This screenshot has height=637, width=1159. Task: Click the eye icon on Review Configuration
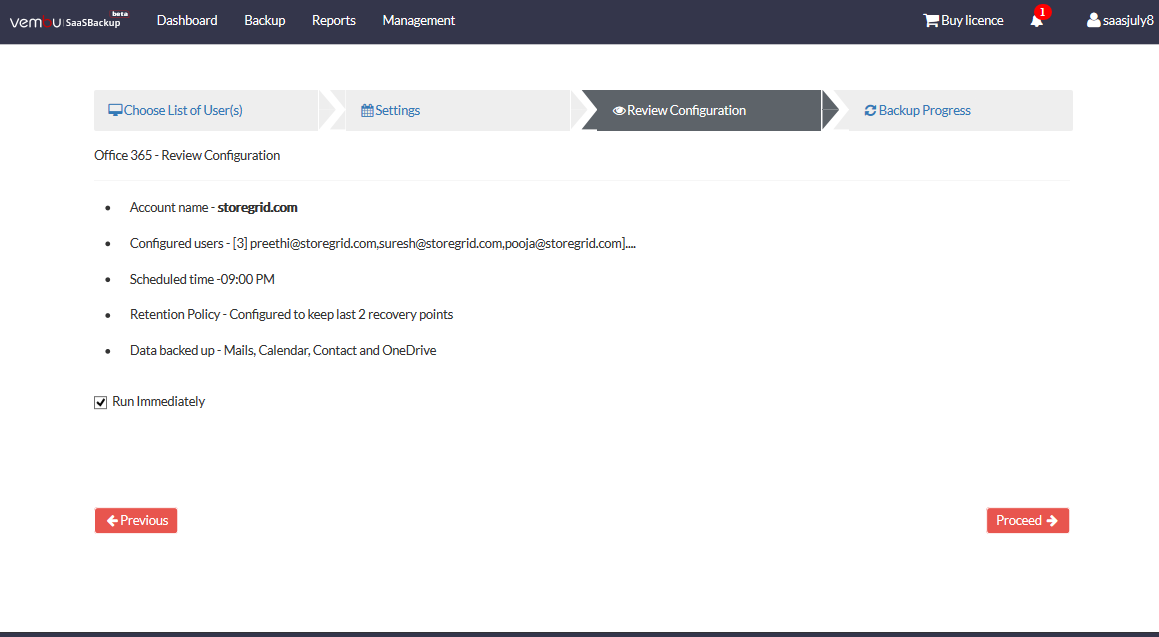pyautogui.click(x=619, y=111)
